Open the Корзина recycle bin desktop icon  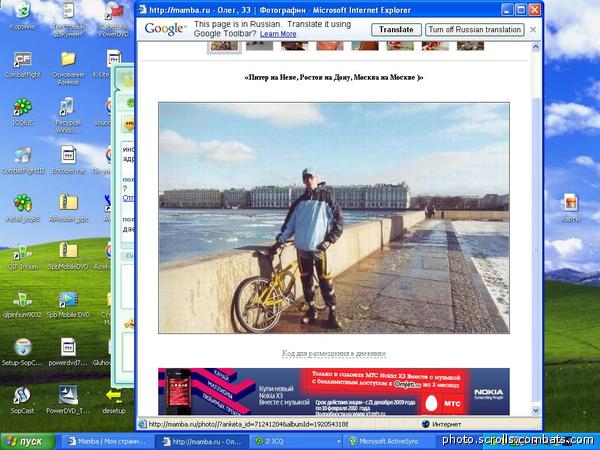coord(22,15)
